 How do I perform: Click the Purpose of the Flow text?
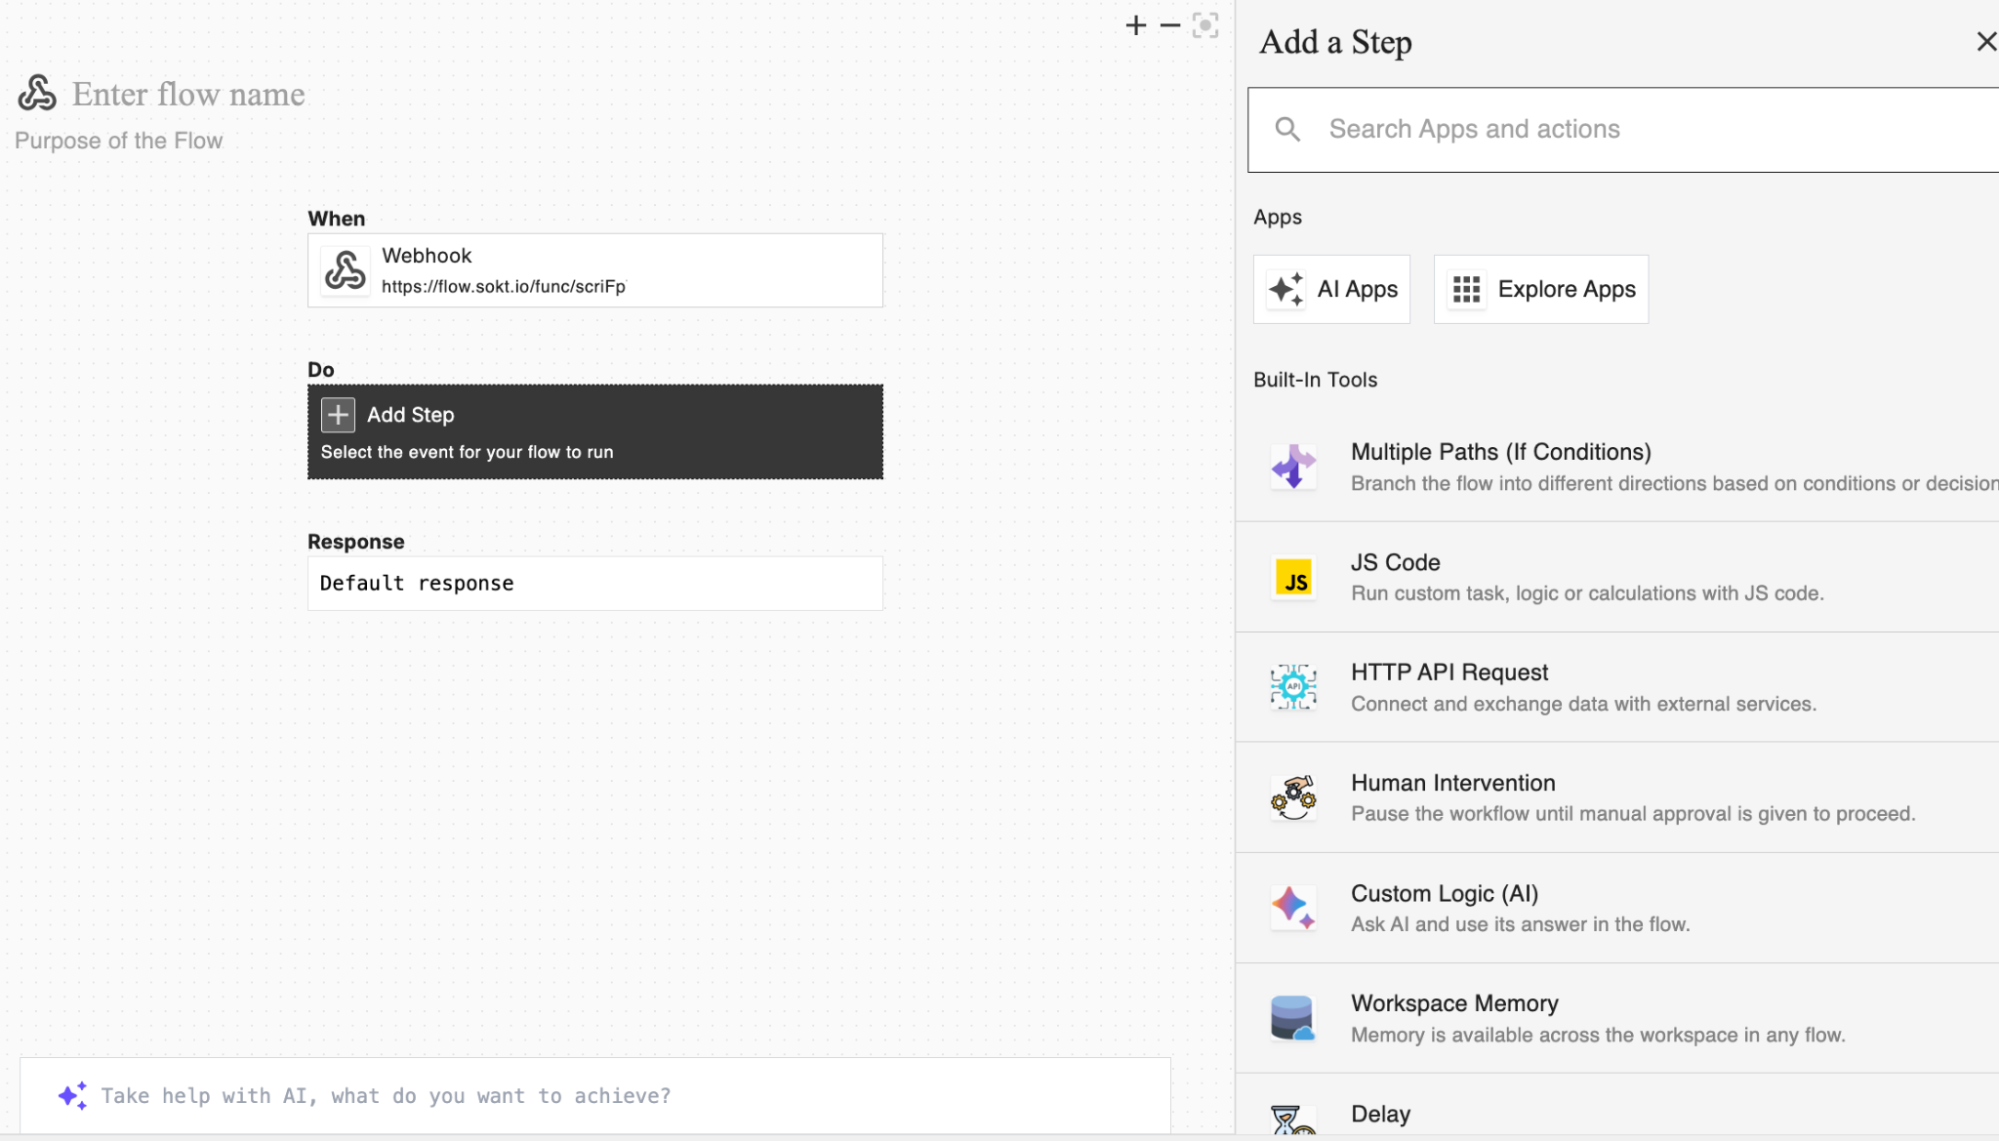[118, 141]
